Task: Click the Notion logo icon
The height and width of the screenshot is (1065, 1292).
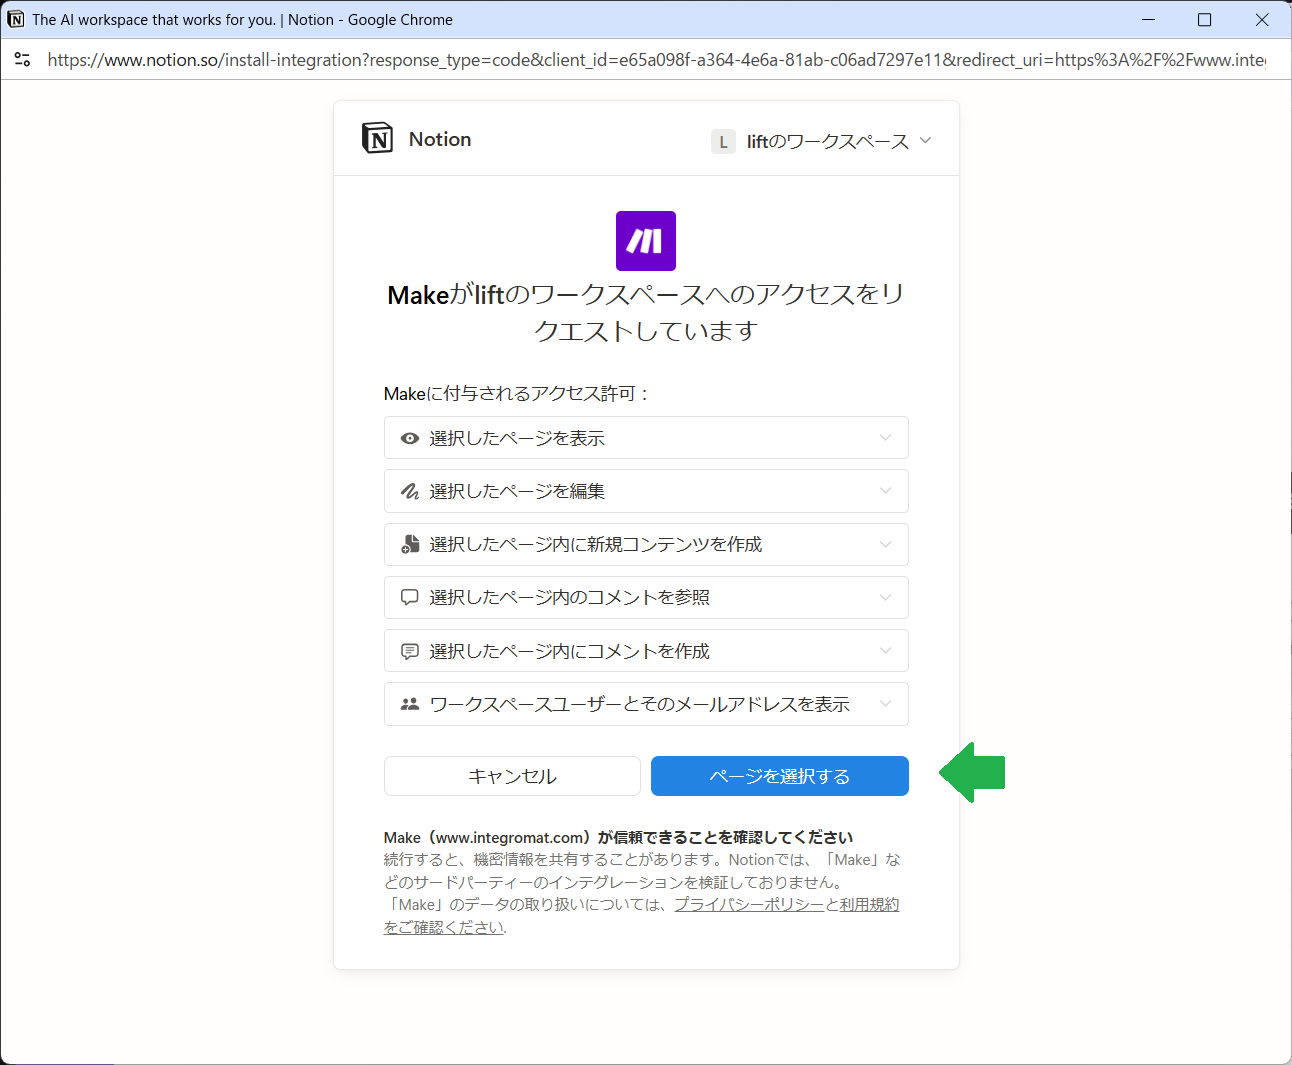Action: [x=377, y=138]
